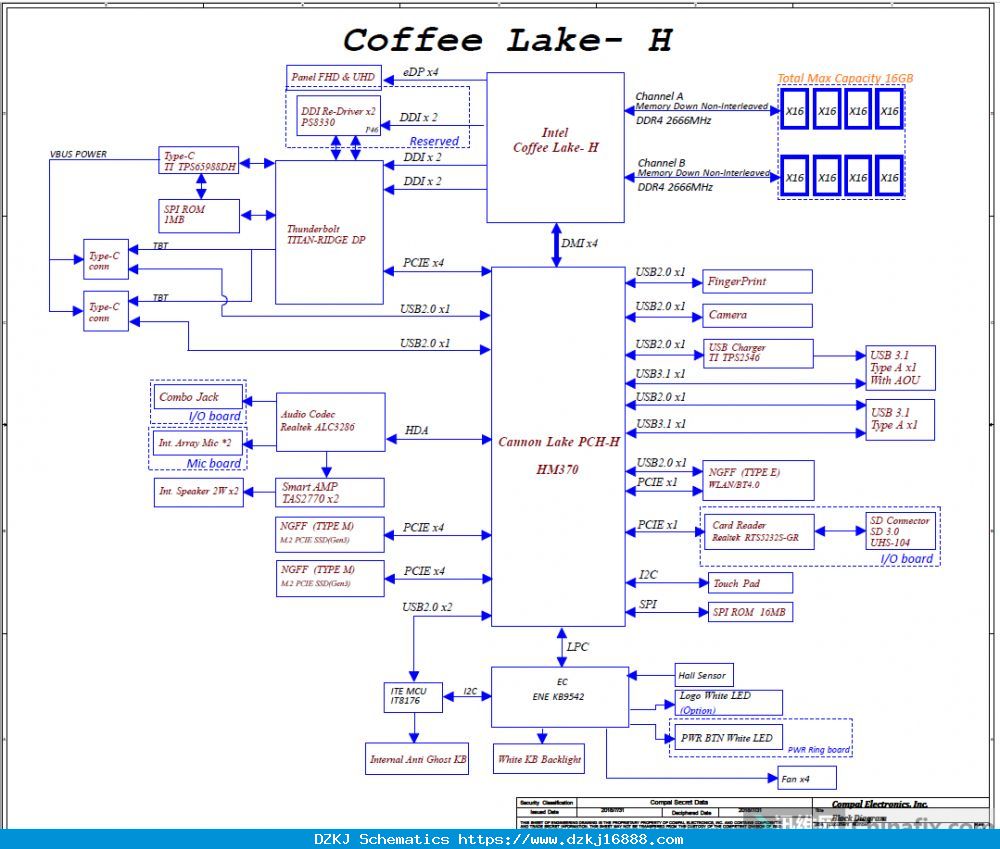Select the 'EC ENE KB9542' block
Screen dimensions: 1000x849
point(559,697)
